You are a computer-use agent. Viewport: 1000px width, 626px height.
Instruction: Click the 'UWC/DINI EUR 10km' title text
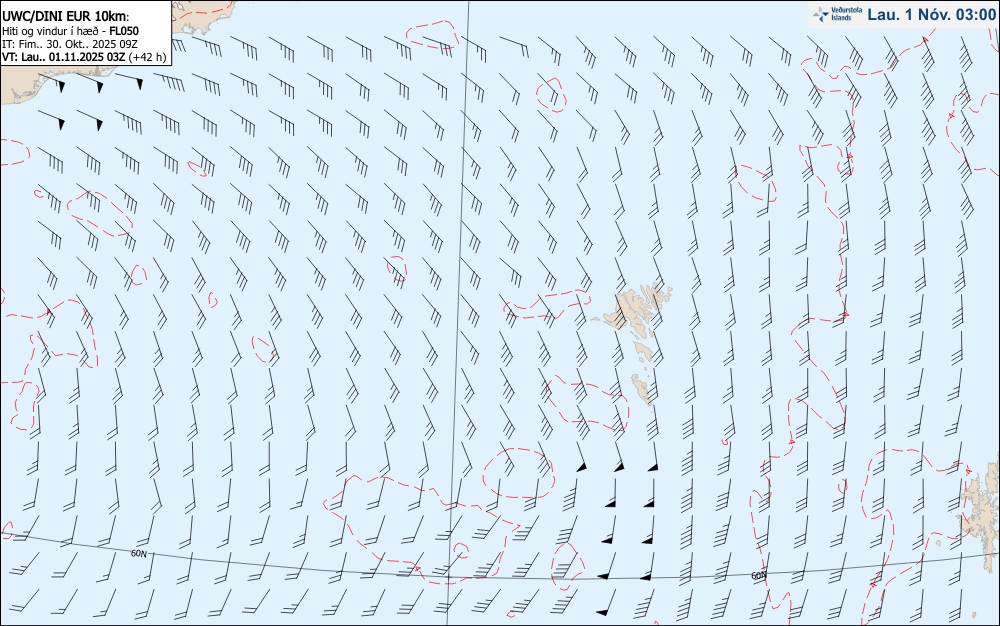(x=65, y=17)
